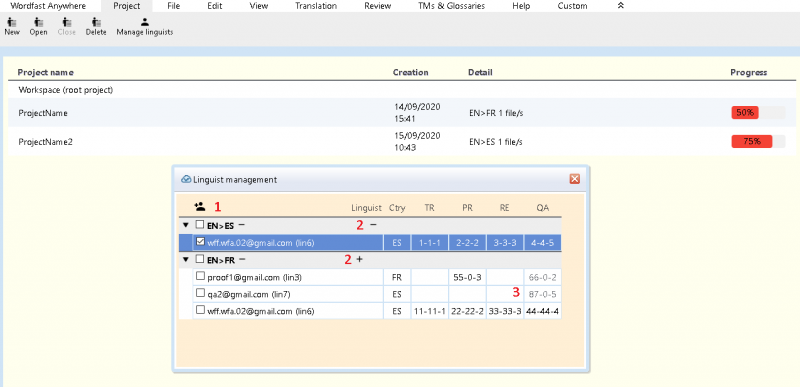800x387 pixels.
Task: Check proof1@gmail.com (lin3) checkbox
Action: (x=201, y=276)
